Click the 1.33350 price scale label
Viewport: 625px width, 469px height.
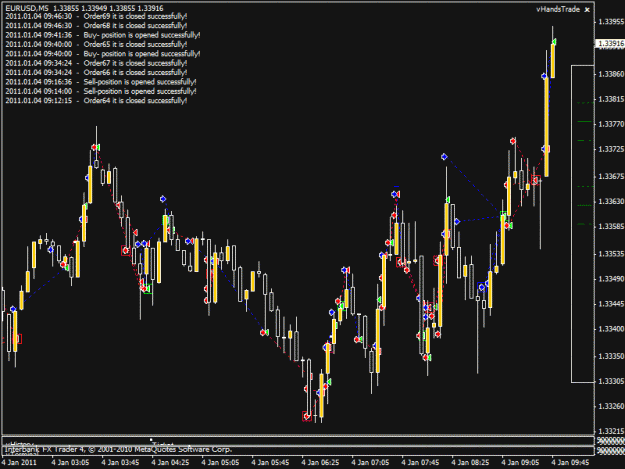pos(611,356)
